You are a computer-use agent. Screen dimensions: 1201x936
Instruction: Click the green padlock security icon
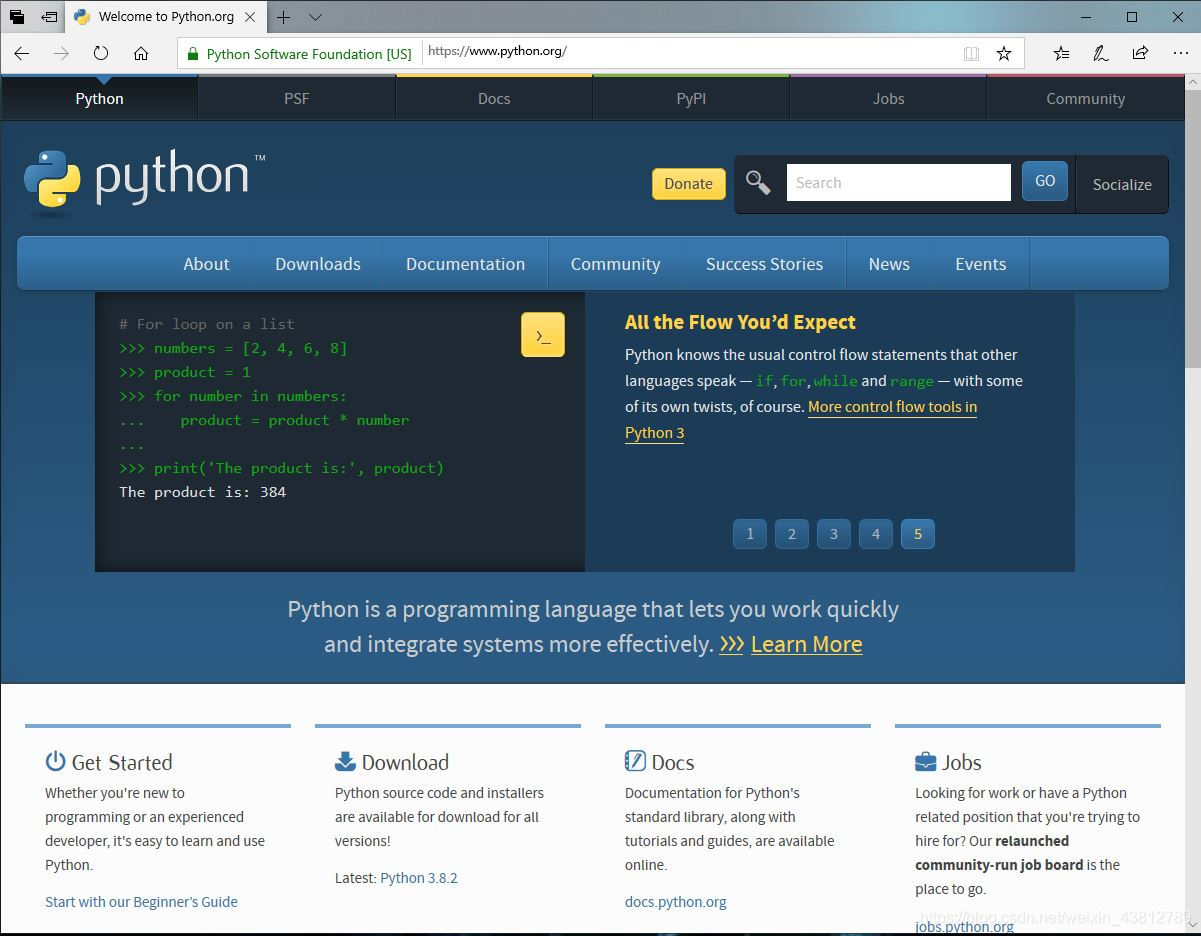193,53
